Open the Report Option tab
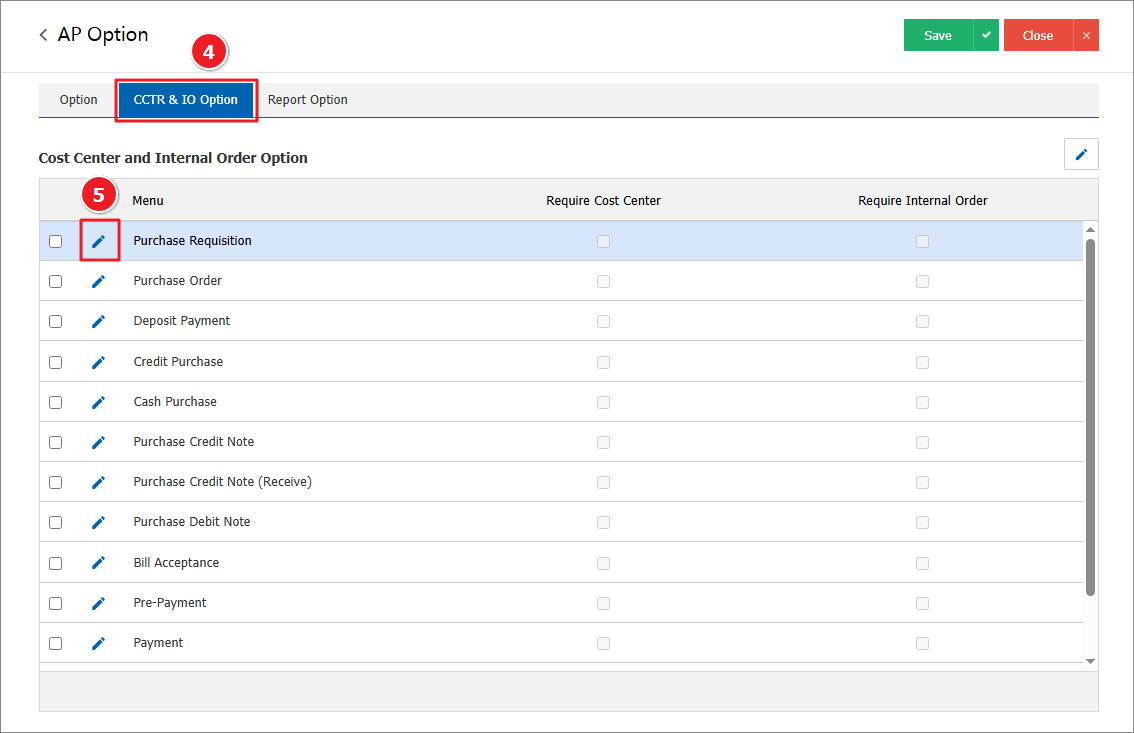 click(x=307, y=100)
